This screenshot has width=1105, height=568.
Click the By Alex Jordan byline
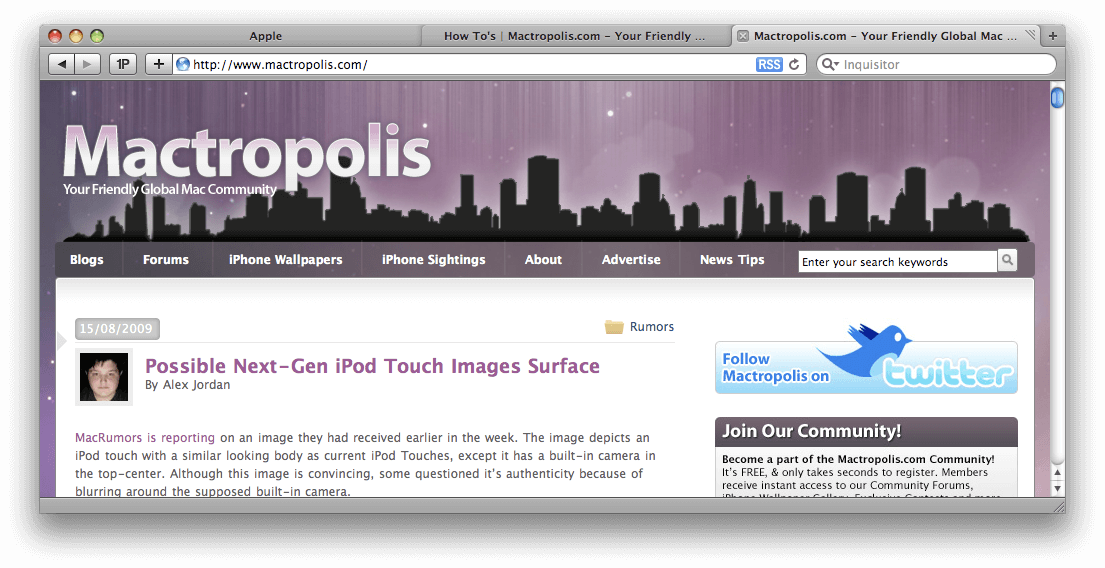click(x=187, y=385)
